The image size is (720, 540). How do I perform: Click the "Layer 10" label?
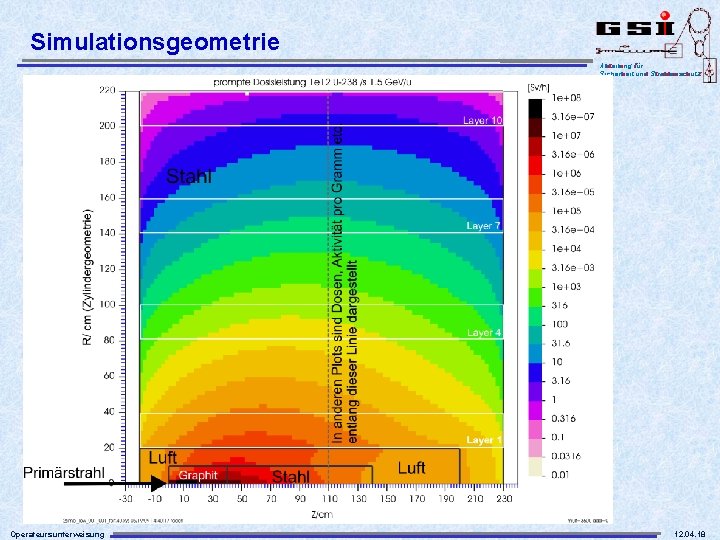click(x=483, y=120)
